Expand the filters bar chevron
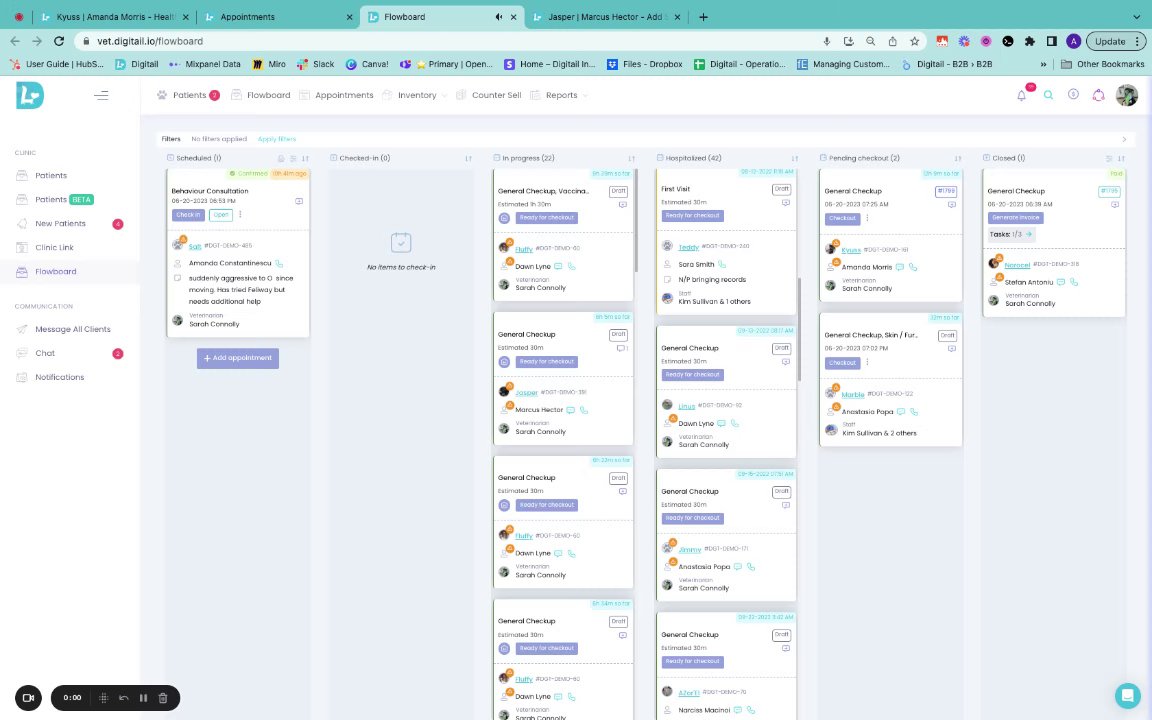 pyautogui.click(x=1124, y=139)
